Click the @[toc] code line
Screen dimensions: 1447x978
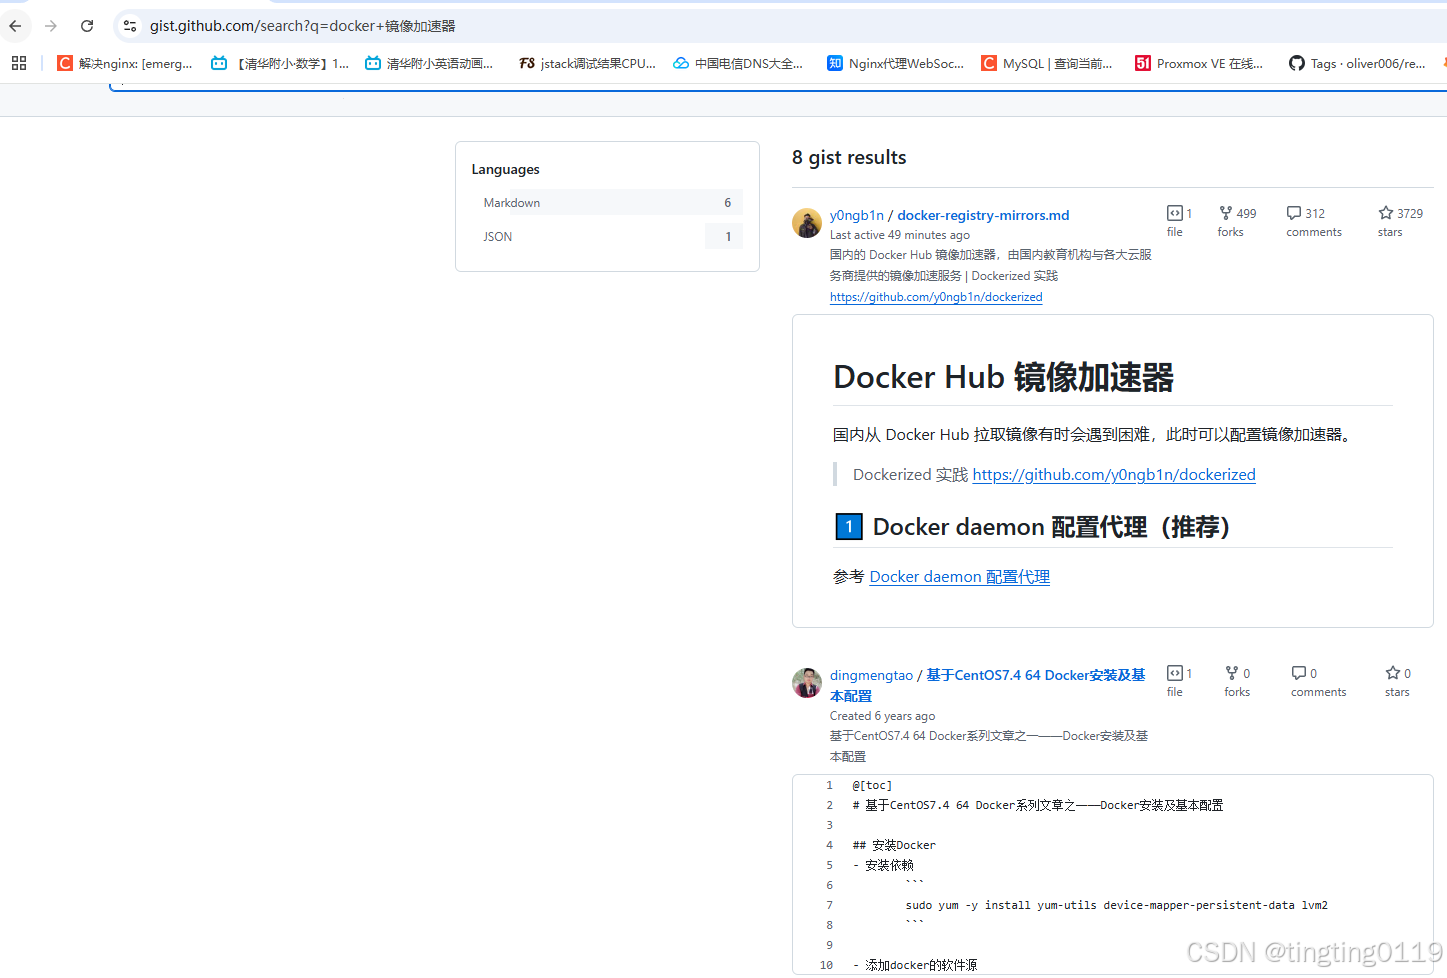[872, 785]
